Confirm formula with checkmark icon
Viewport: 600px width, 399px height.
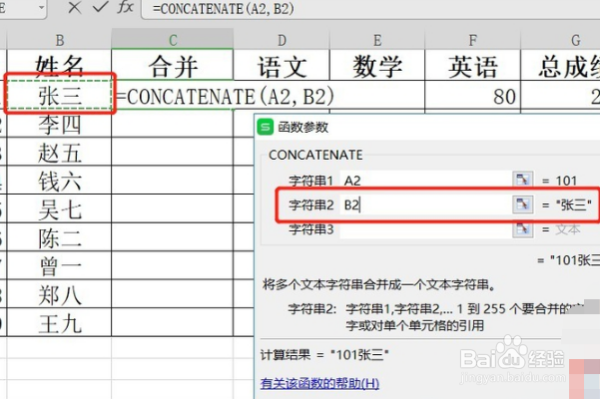pyautogui.click(x=100, y=7)
